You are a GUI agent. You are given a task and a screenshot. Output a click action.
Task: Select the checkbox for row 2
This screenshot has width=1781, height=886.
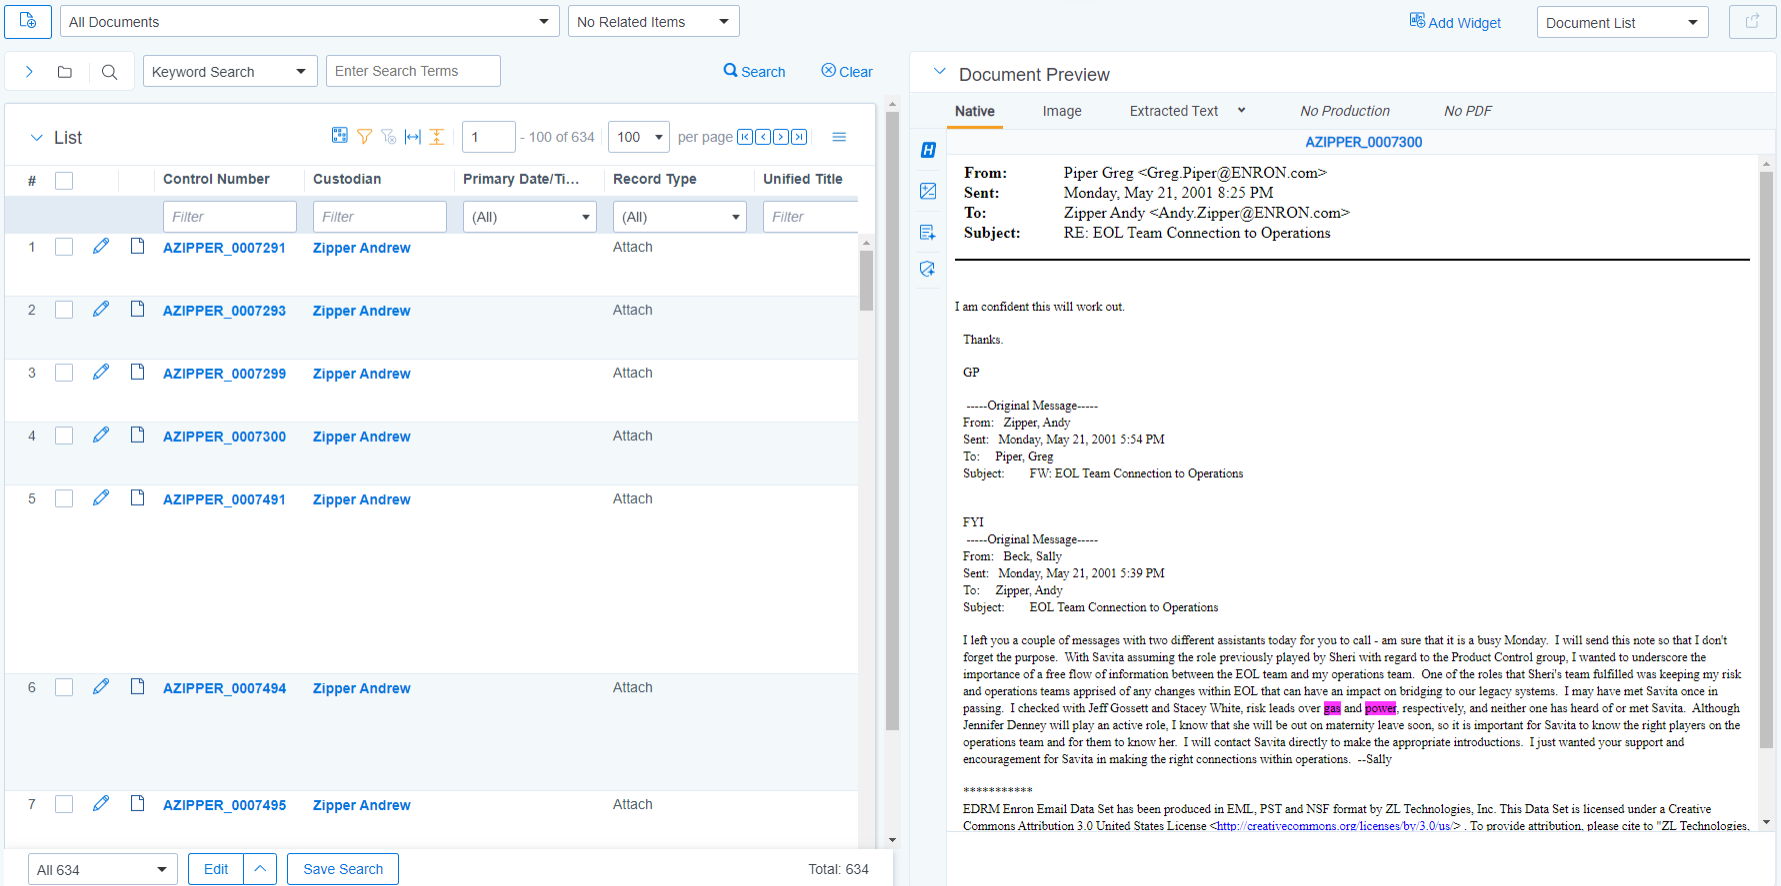click(64, 310)
